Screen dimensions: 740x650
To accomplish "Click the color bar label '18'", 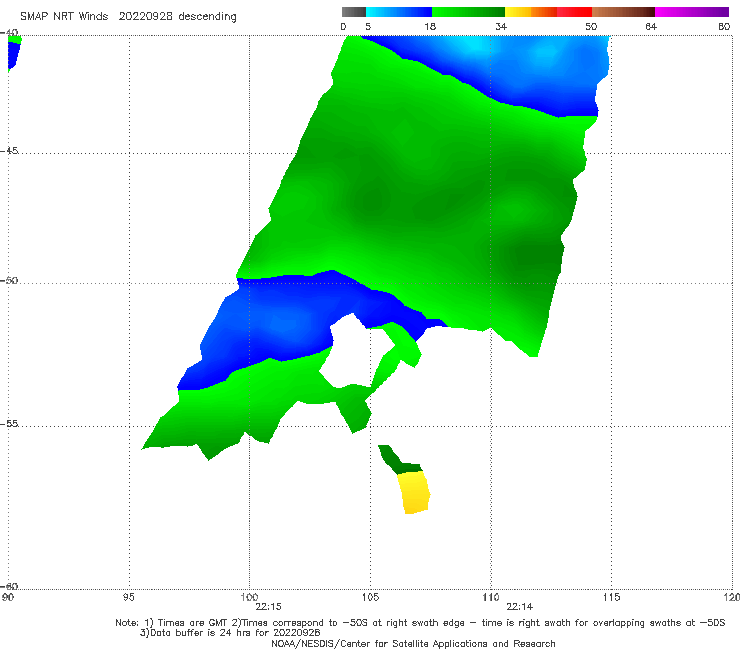I will [430, 27].
